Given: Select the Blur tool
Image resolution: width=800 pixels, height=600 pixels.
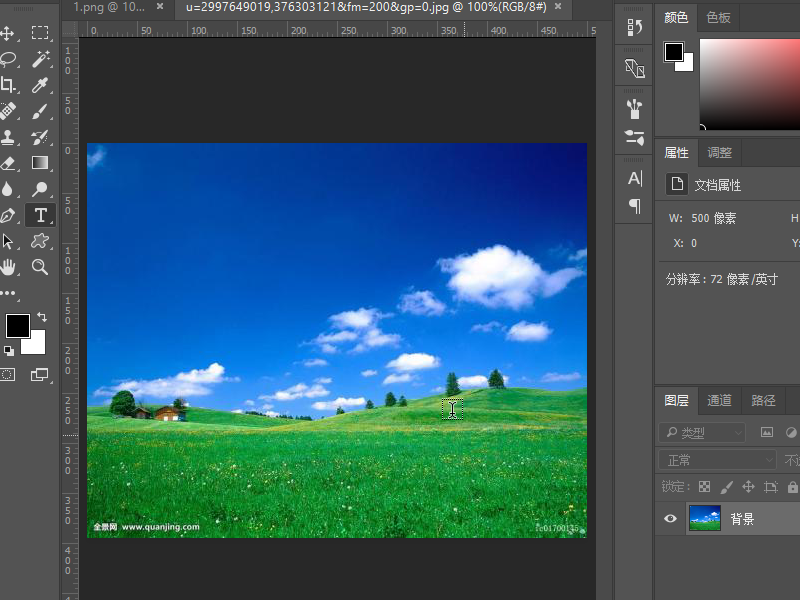Looking at the screenshot, I should [7, 189].
